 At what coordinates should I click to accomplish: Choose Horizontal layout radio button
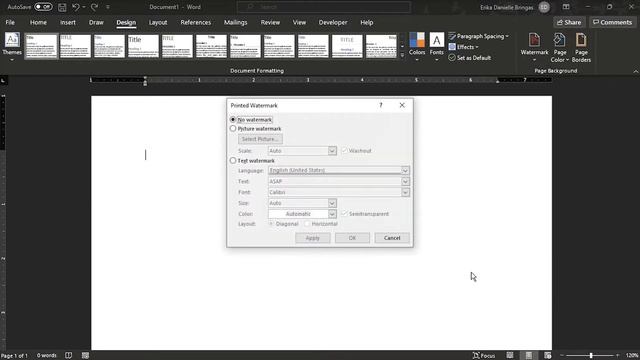(307, 224)
